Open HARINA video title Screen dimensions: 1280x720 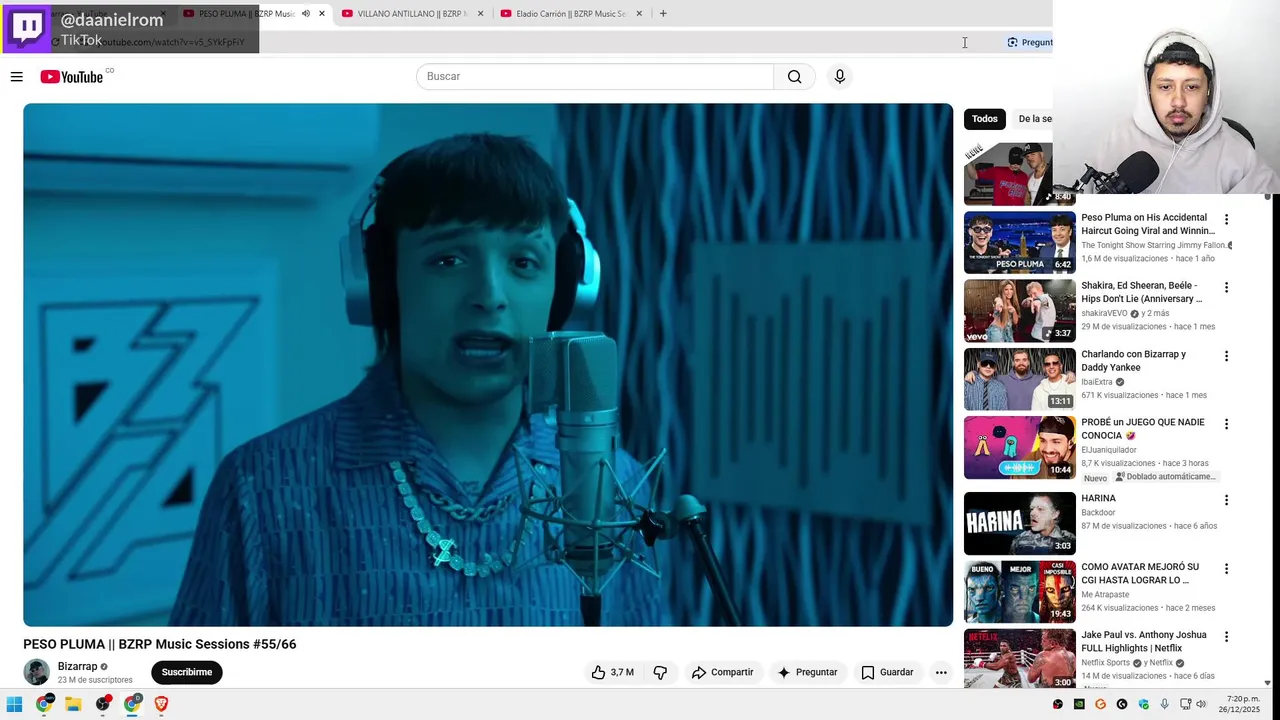tap(1098, 498)
